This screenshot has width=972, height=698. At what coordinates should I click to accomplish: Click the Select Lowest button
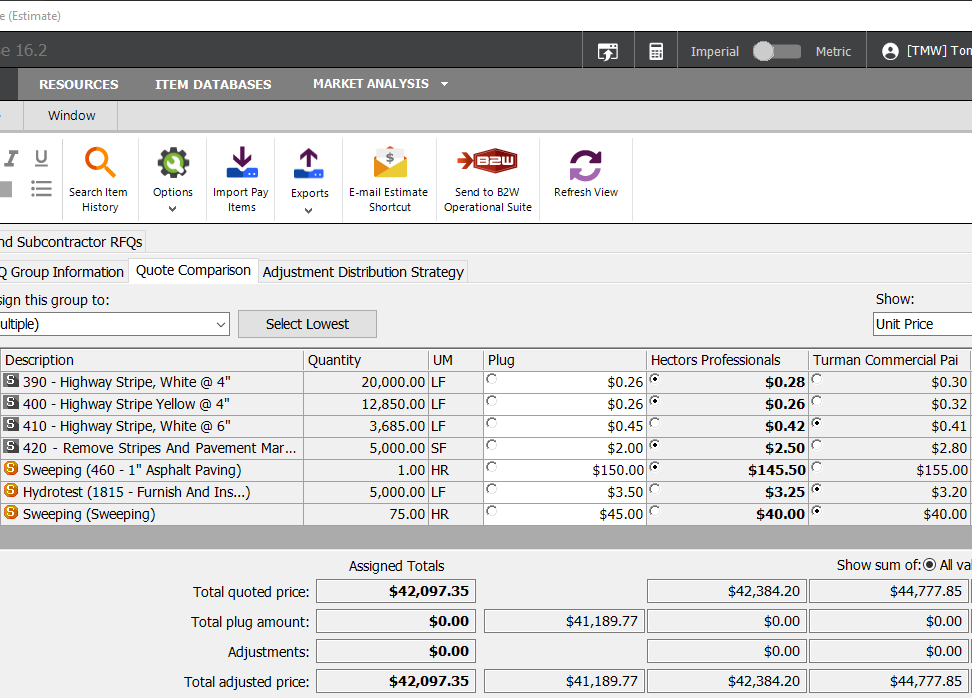(307, 324)
